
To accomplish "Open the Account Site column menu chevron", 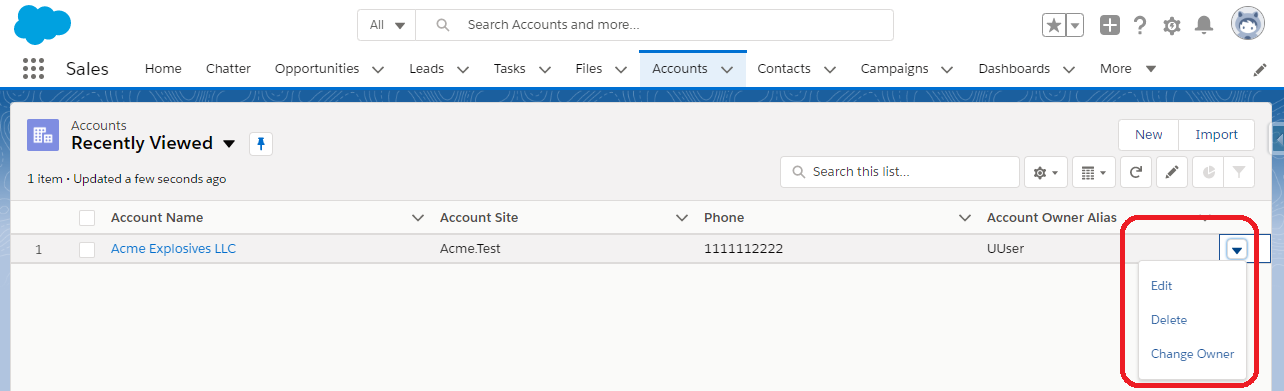I will pos(682,218).
